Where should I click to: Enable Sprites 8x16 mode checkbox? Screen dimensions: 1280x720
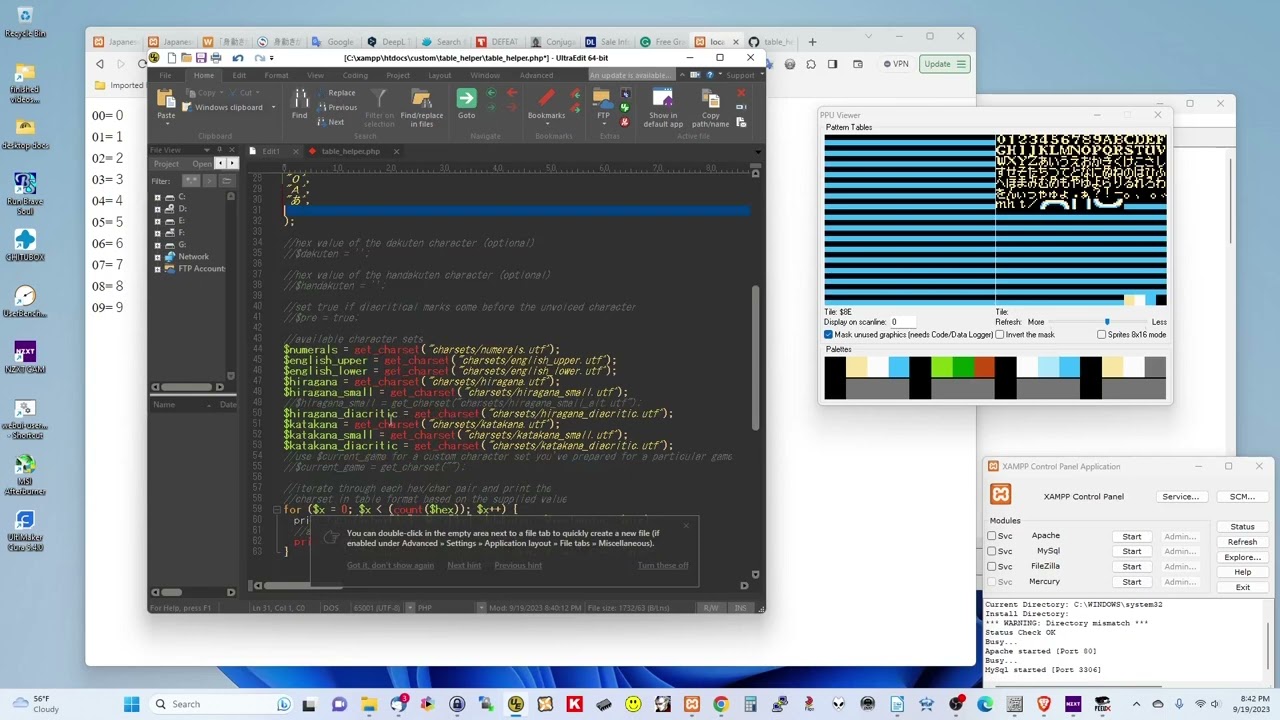click(x=1102, y=334)
